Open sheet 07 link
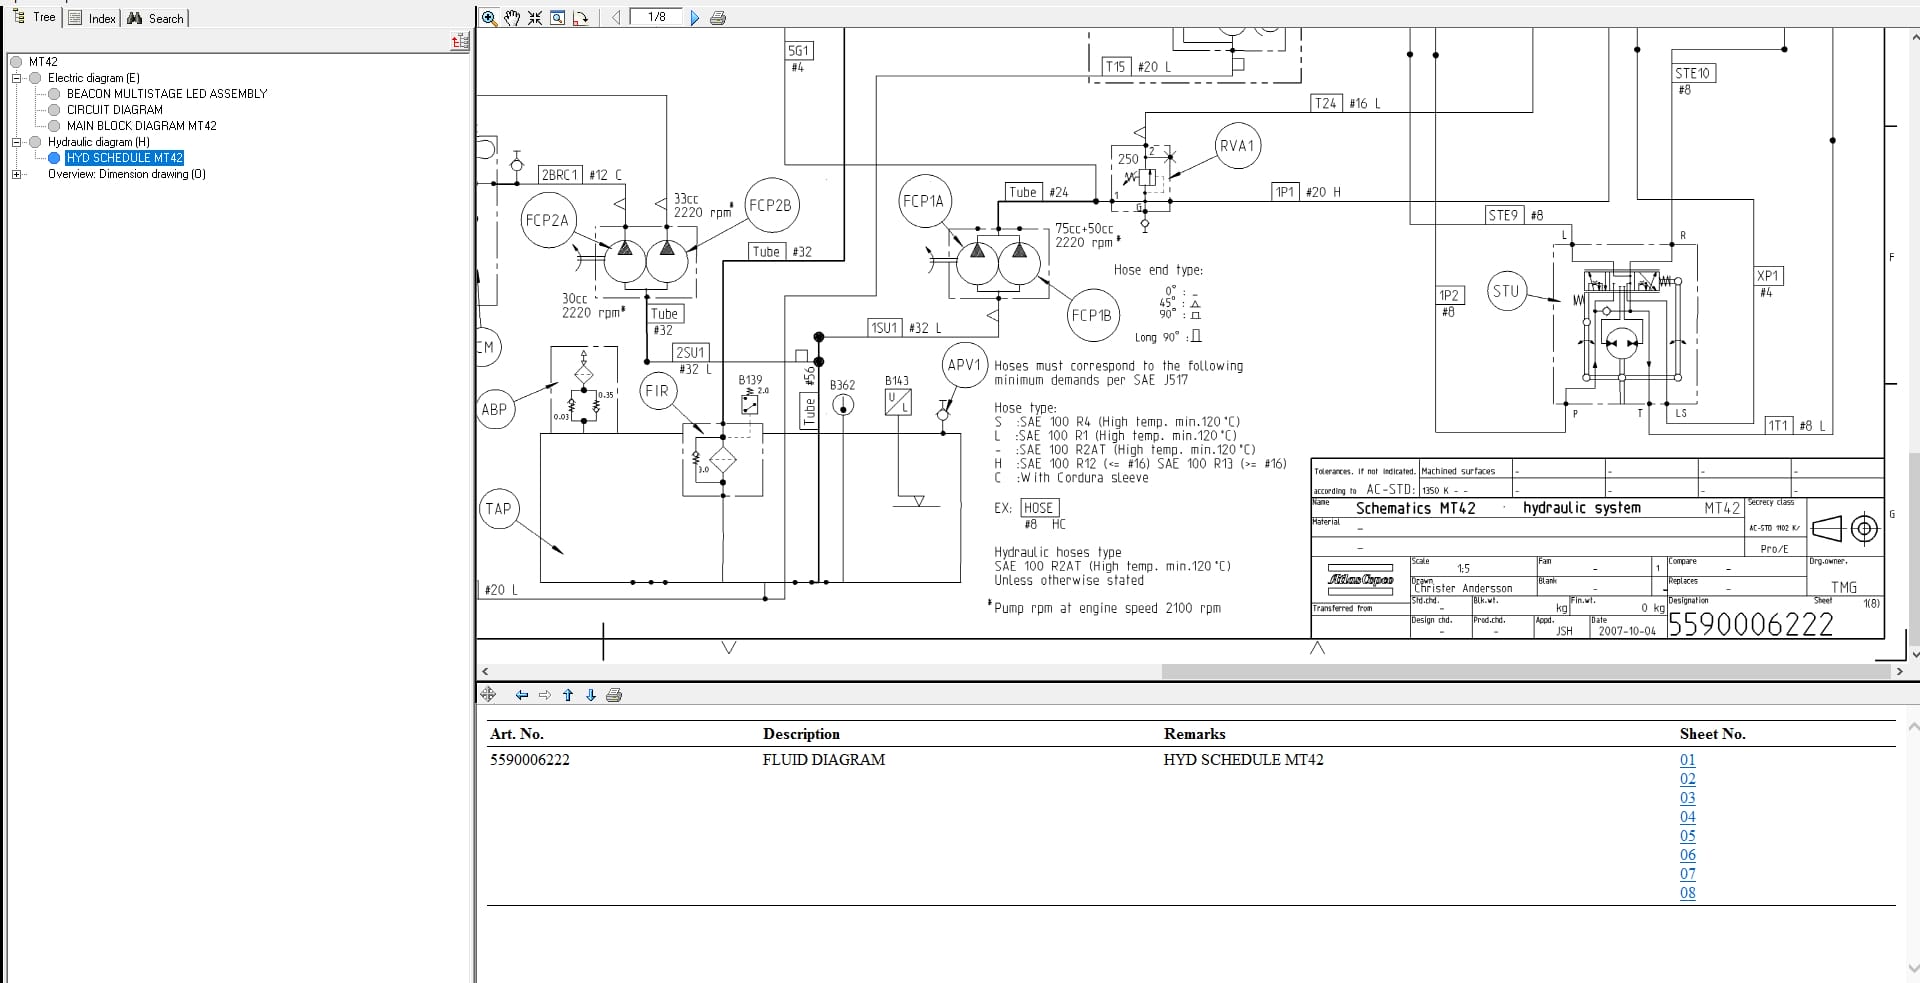This screenshot has width=1920, height=983. click(x=1688, y=874)
